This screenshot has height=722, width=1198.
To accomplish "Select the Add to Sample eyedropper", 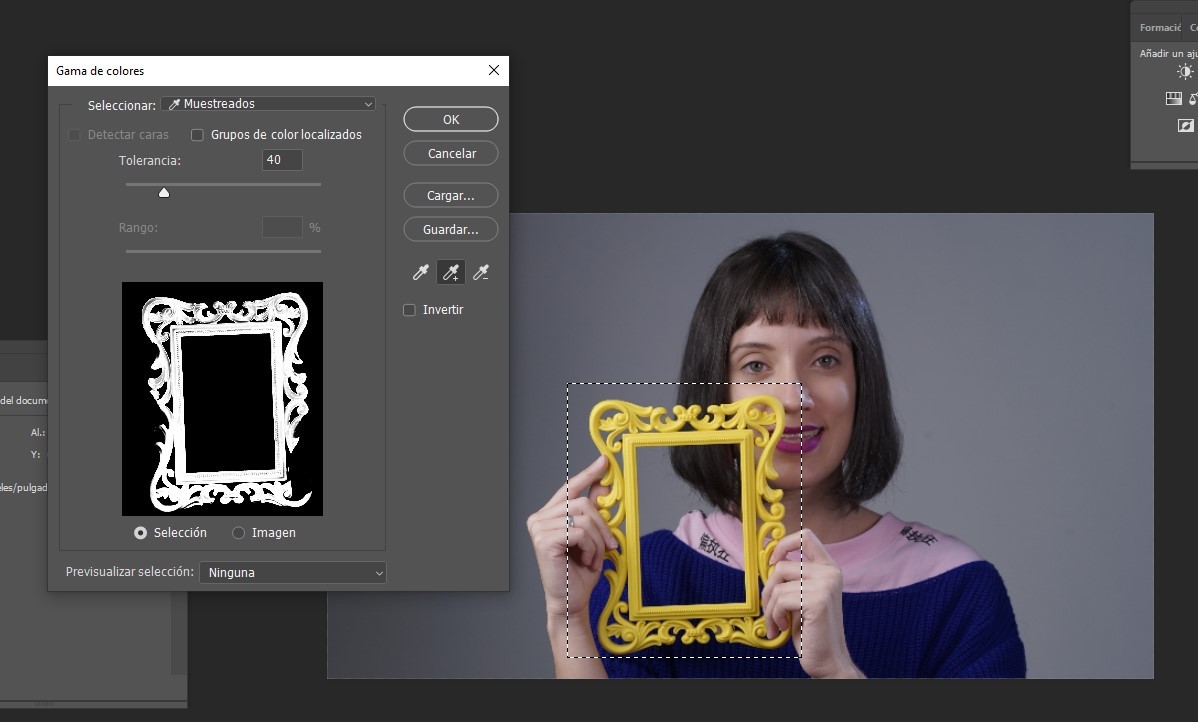I will pos(451,273).
